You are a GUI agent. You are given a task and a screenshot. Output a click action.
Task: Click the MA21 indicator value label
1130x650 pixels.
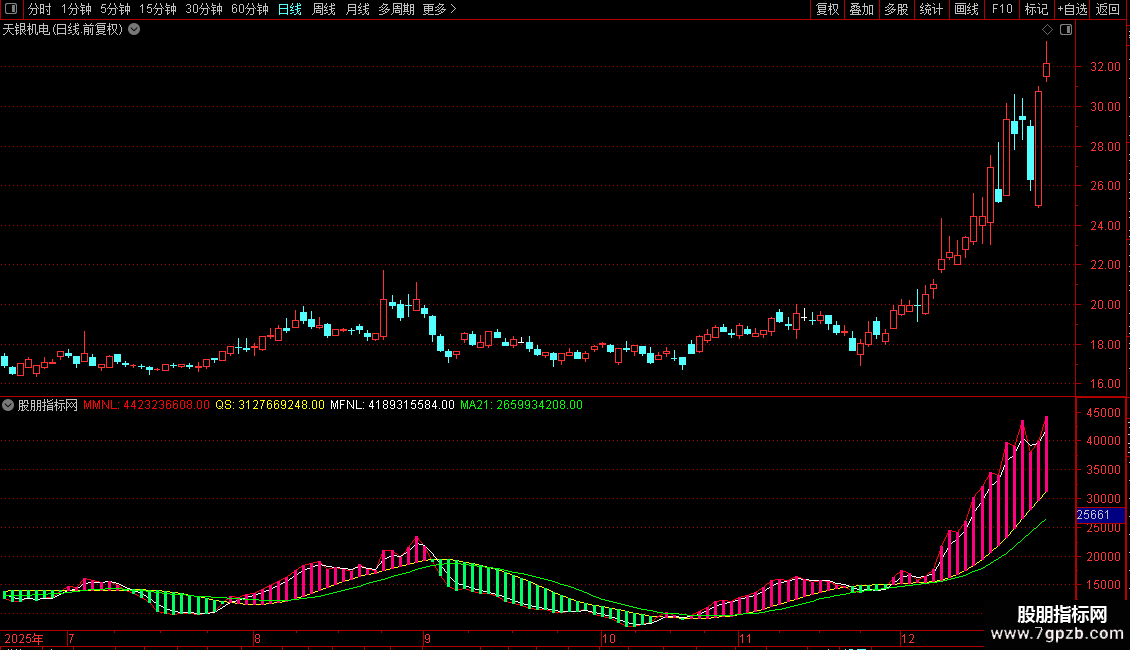521,405
